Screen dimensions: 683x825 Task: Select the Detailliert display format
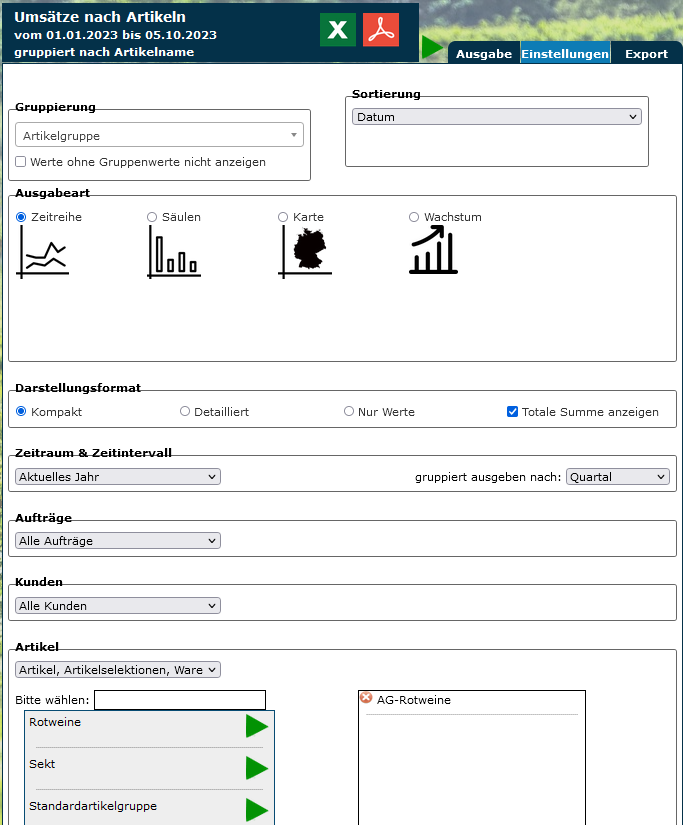(185, 411)
